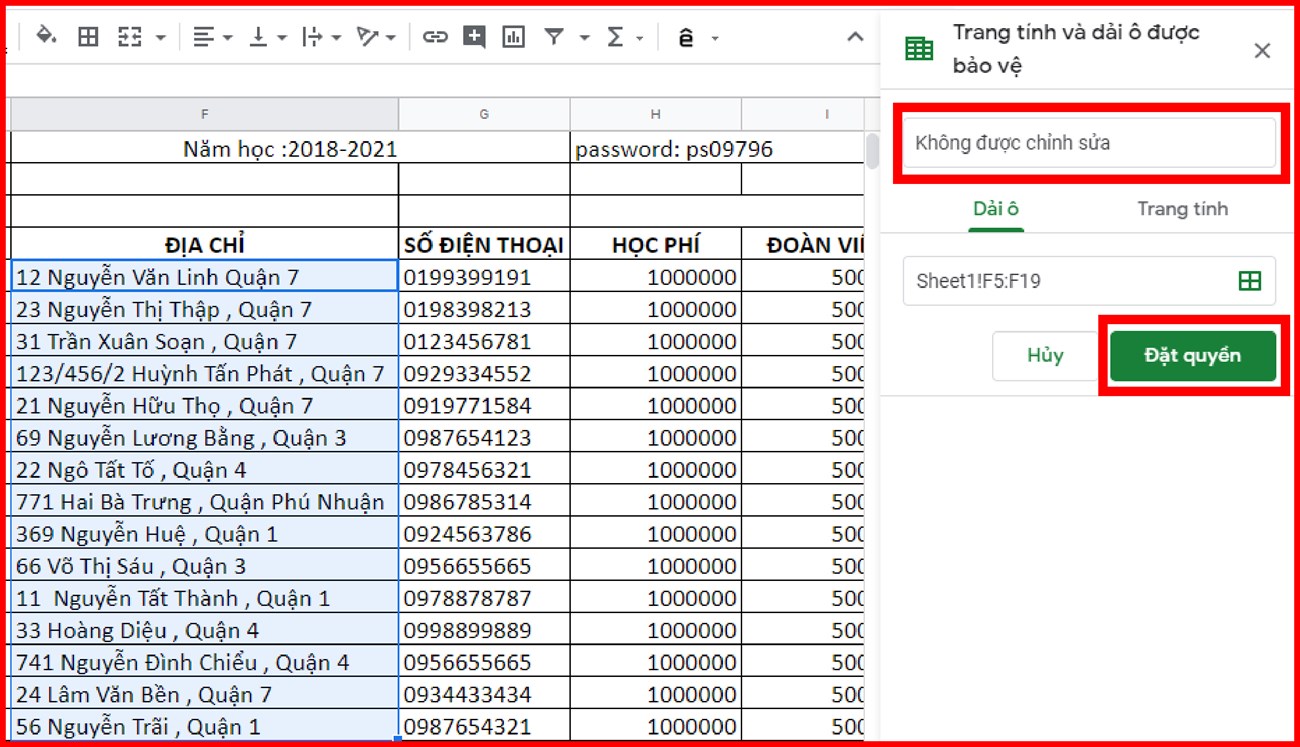Open the borders tool

tap(88, 37)
